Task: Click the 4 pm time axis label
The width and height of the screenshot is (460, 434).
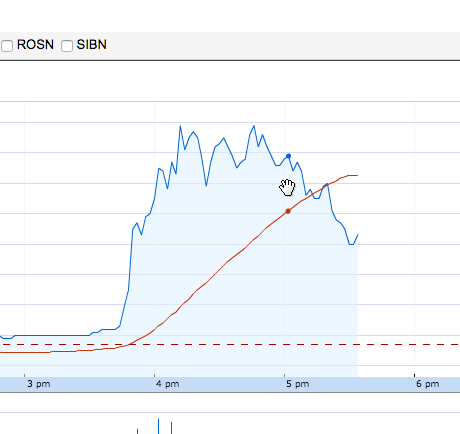Action: [x=167, y=384]
